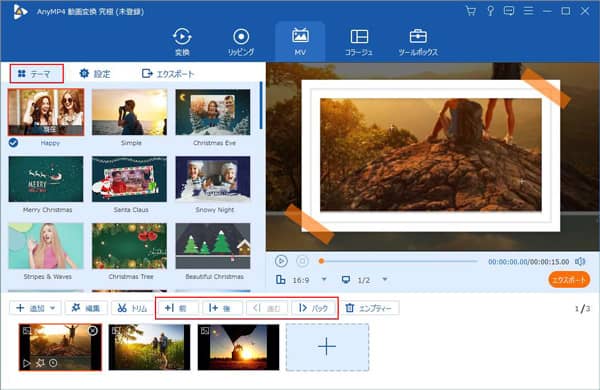The width and height of the screenshot is (600, 390).
Task: Click the orange エクスポート button
Action: [x=569, y=280]
